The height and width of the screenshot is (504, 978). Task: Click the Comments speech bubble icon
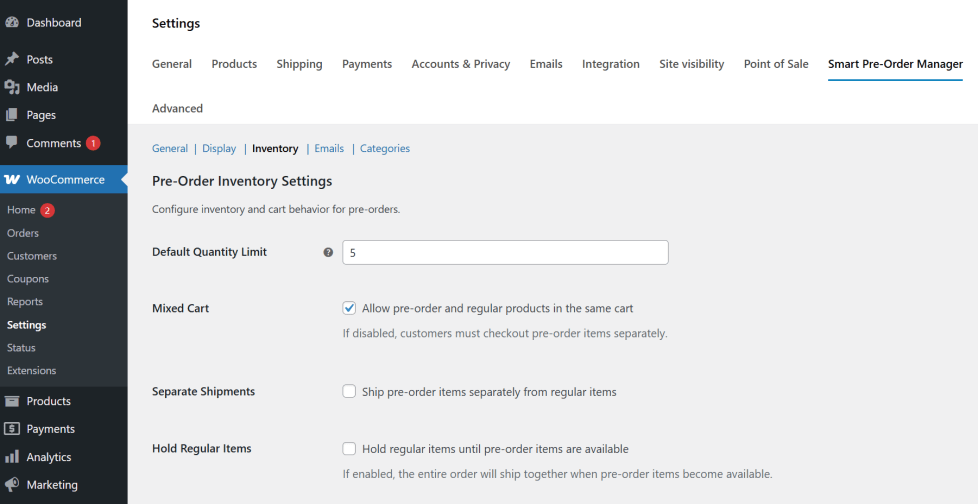click(x=12, y=143)
